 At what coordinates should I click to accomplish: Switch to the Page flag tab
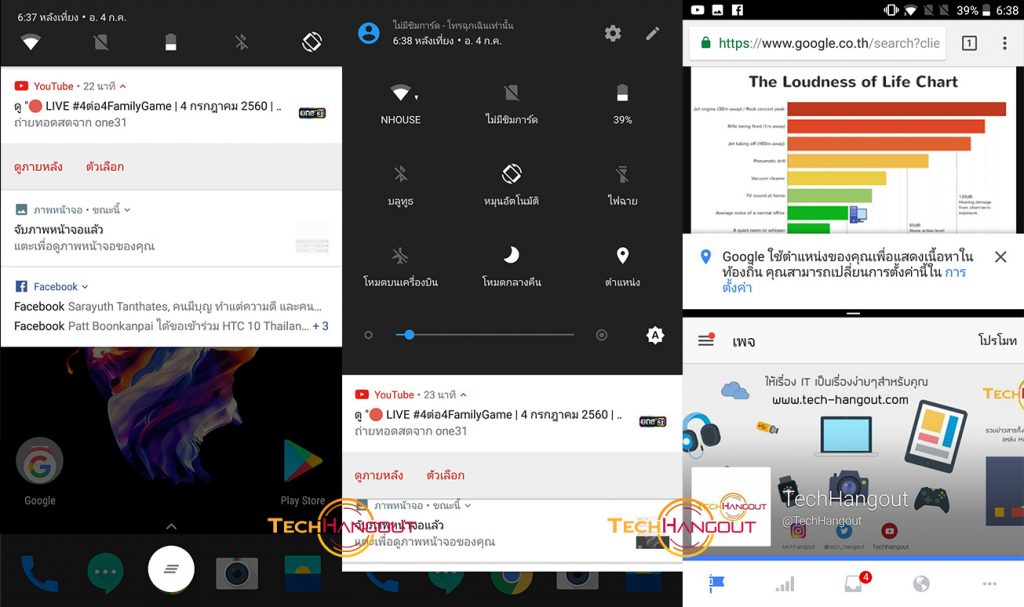point(717,583)
